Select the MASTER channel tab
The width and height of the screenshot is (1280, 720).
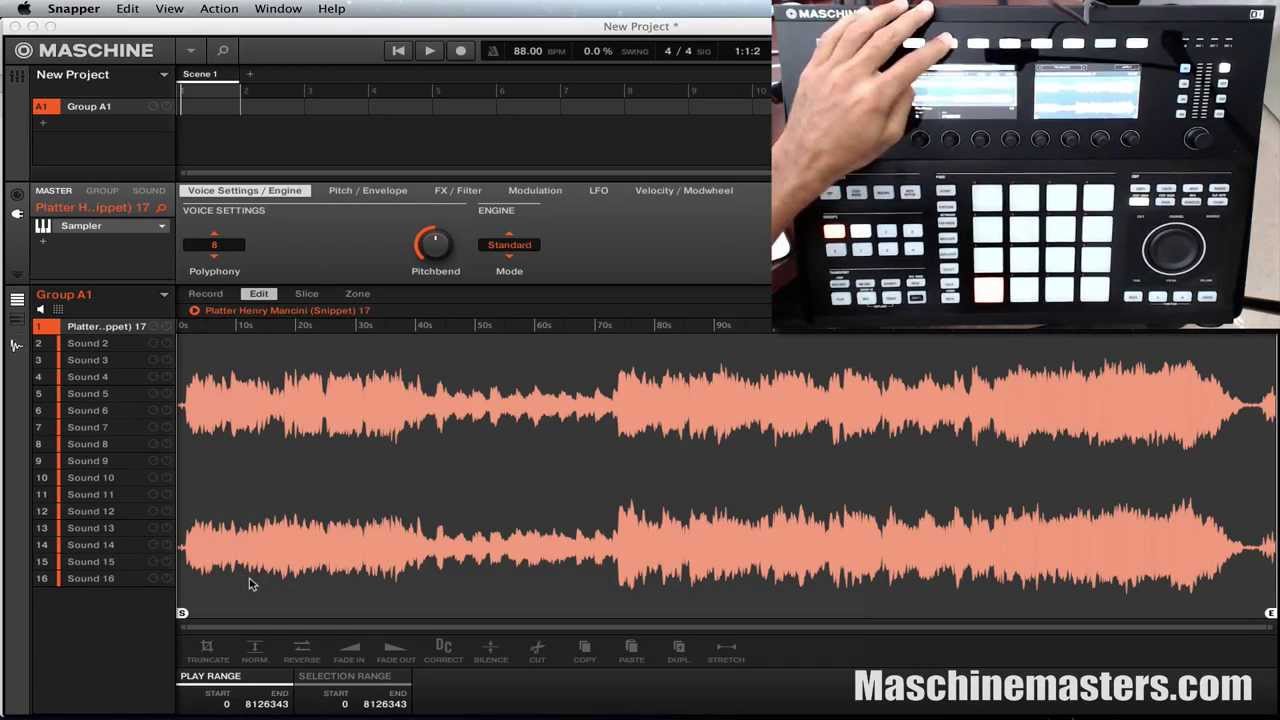[54, 191]
